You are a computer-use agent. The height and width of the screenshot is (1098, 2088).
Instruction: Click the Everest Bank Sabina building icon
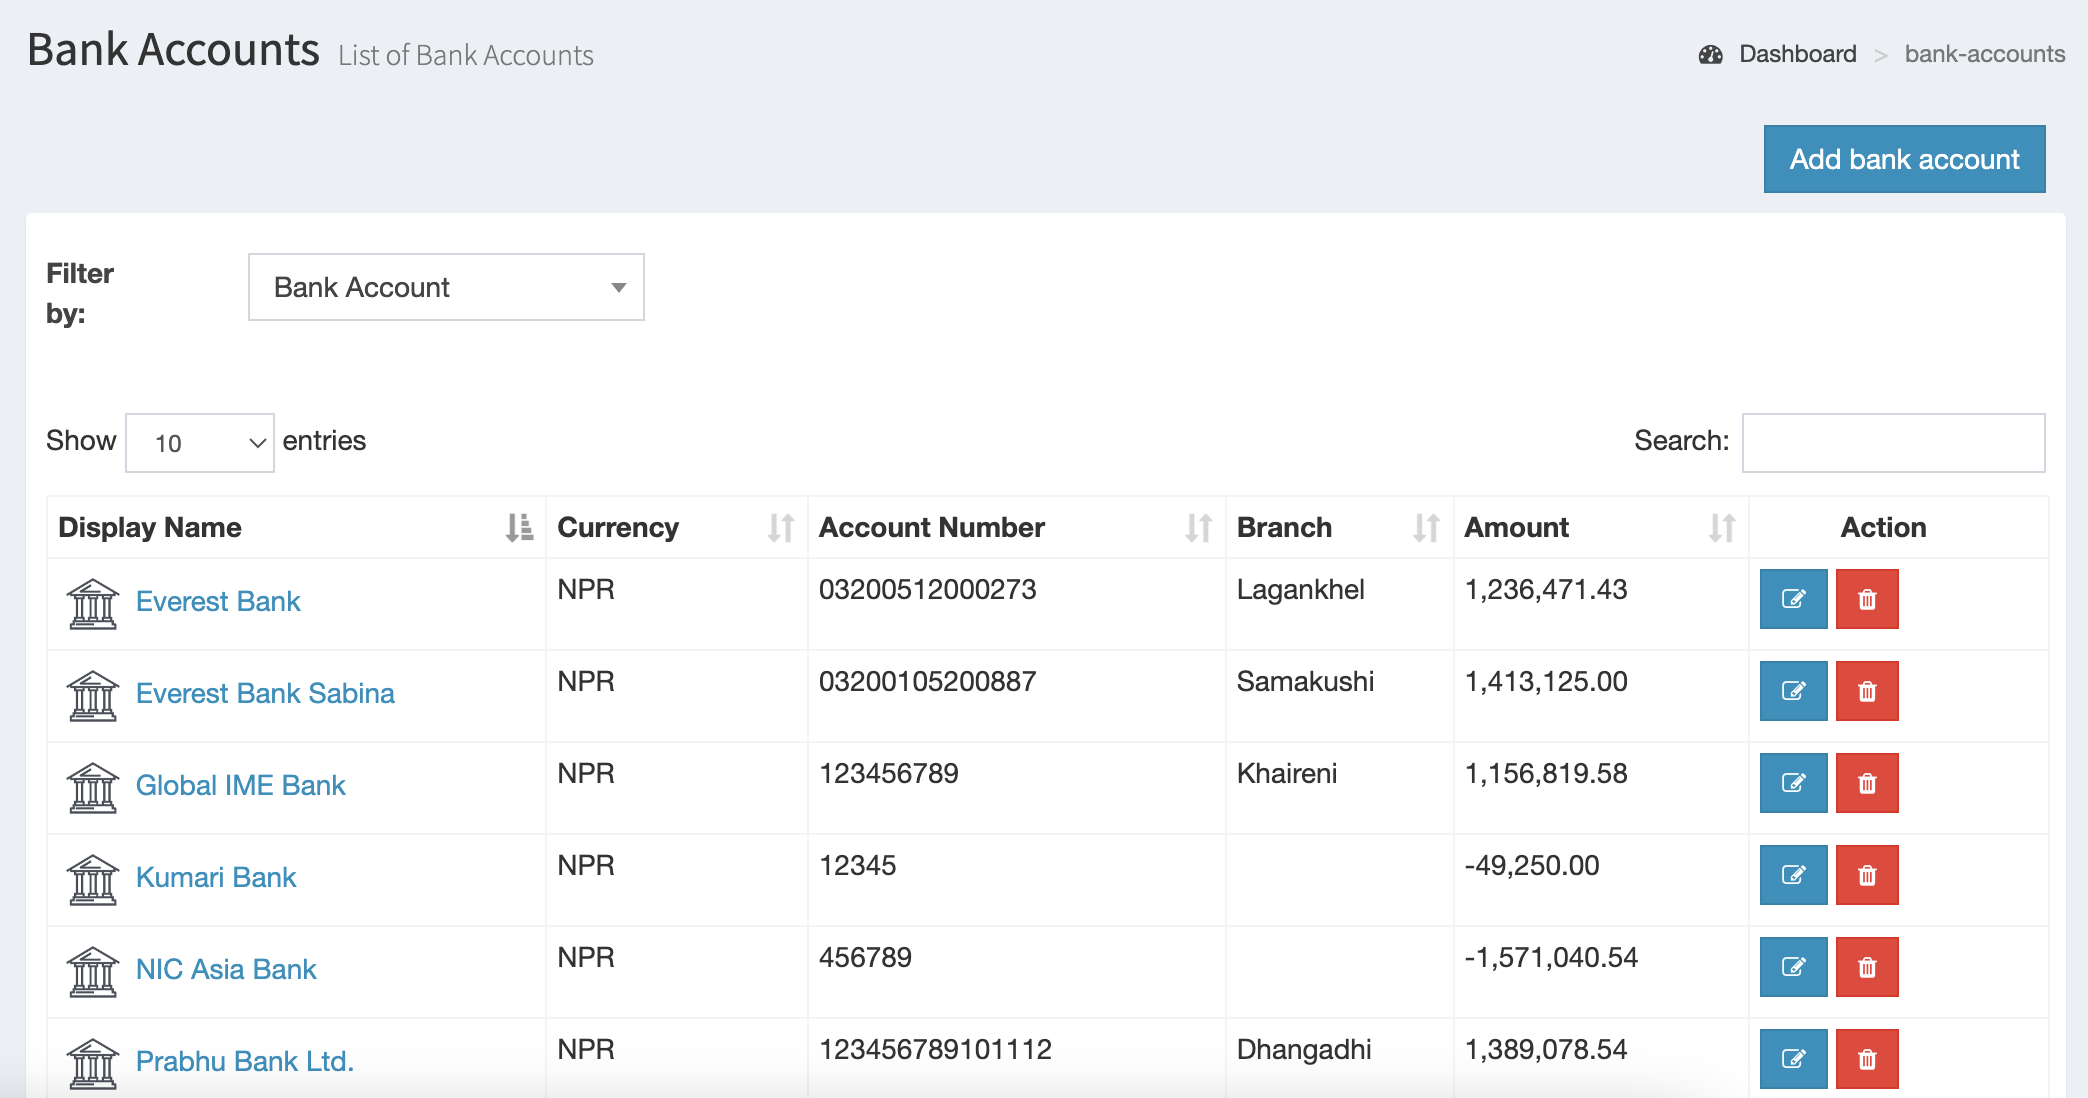click(x=93, y=696)
